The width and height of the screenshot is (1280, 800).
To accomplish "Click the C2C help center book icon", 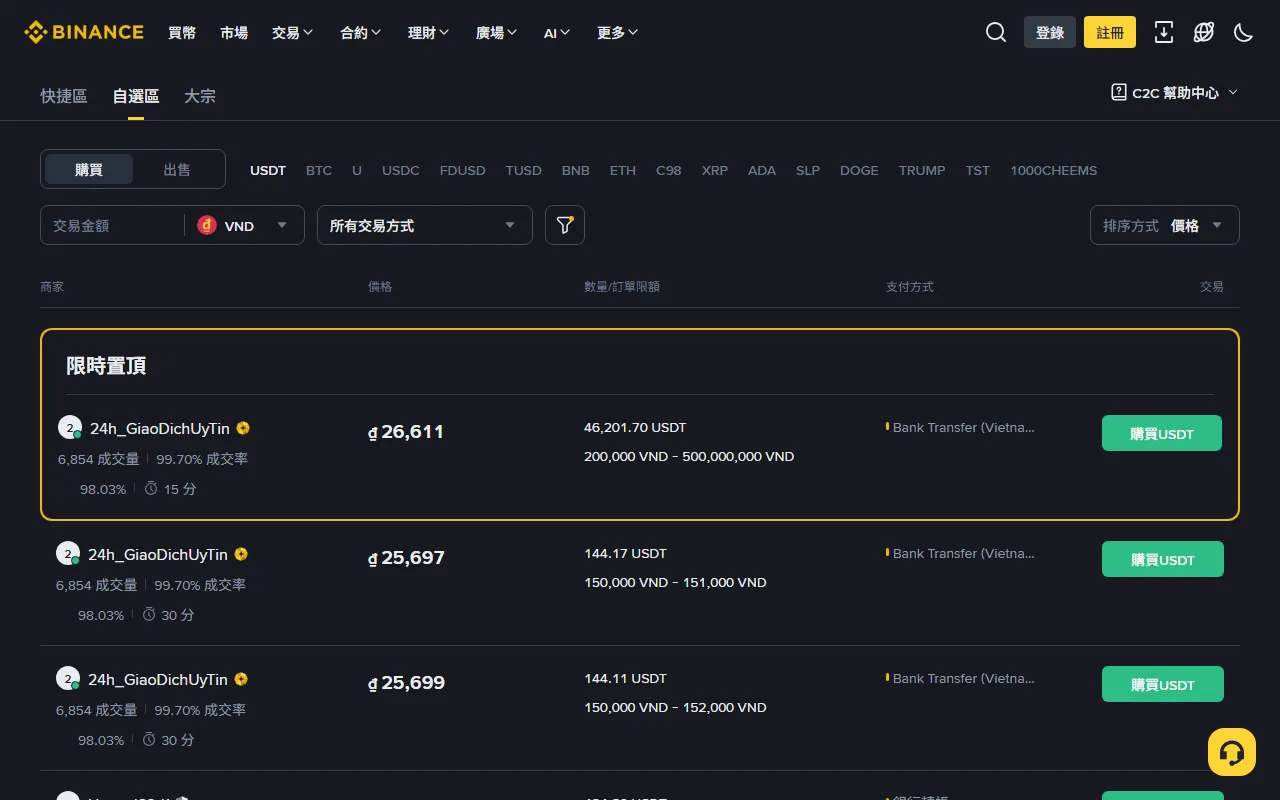I will [x=1119, y=92].
